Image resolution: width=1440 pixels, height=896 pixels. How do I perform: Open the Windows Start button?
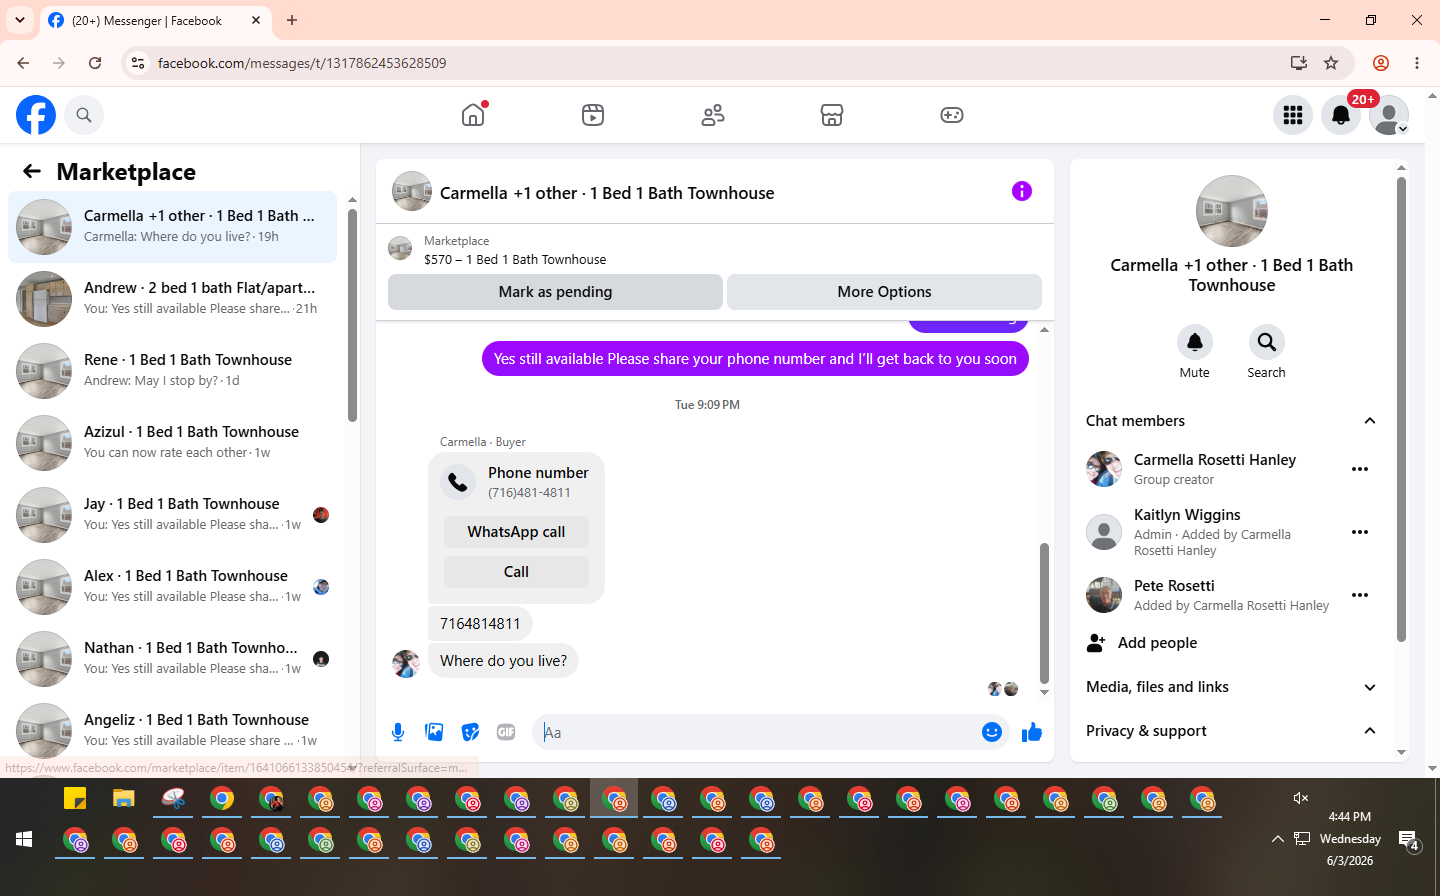pyautogui.click(x=24, y=839)
